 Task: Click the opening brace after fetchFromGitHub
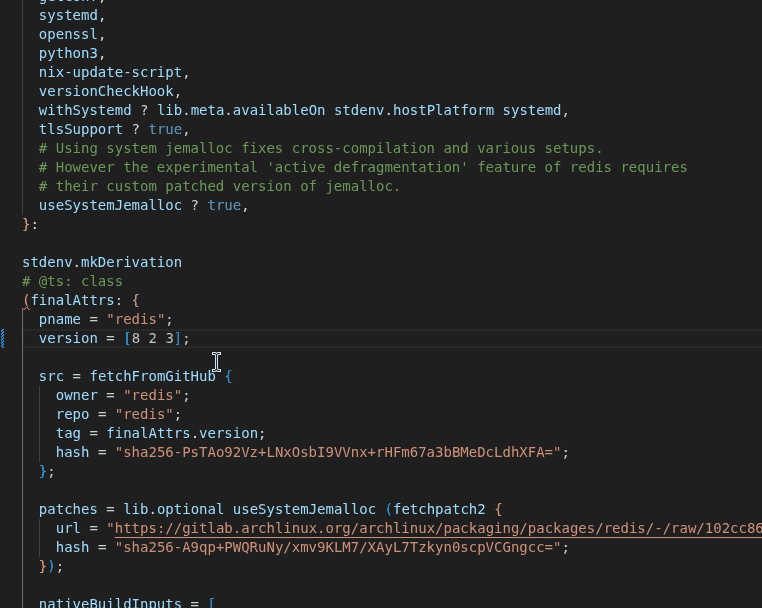tap(228, 376)
